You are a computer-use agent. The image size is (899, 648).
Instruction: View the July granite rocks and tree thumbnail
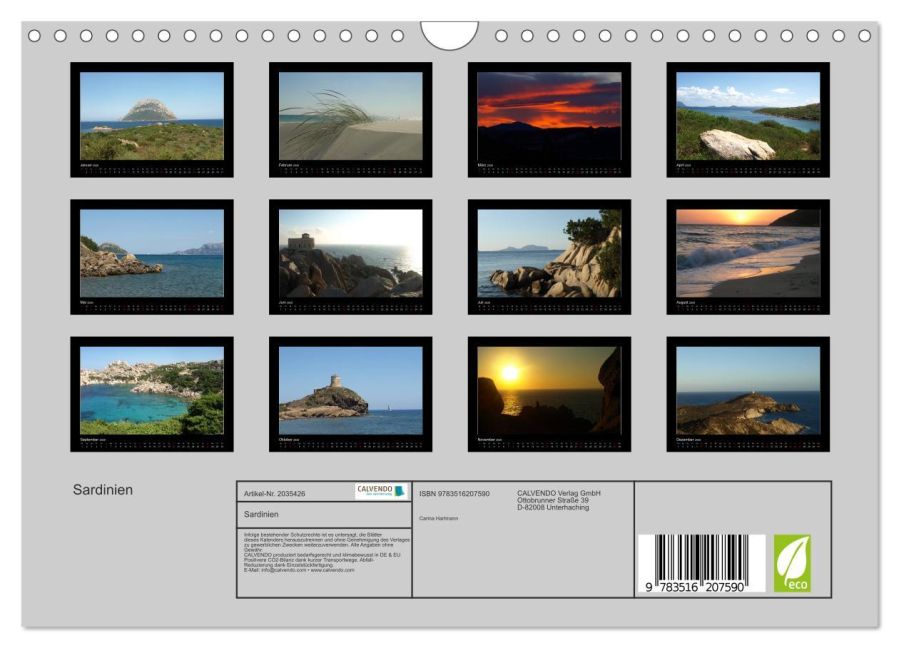coord(549,257)
